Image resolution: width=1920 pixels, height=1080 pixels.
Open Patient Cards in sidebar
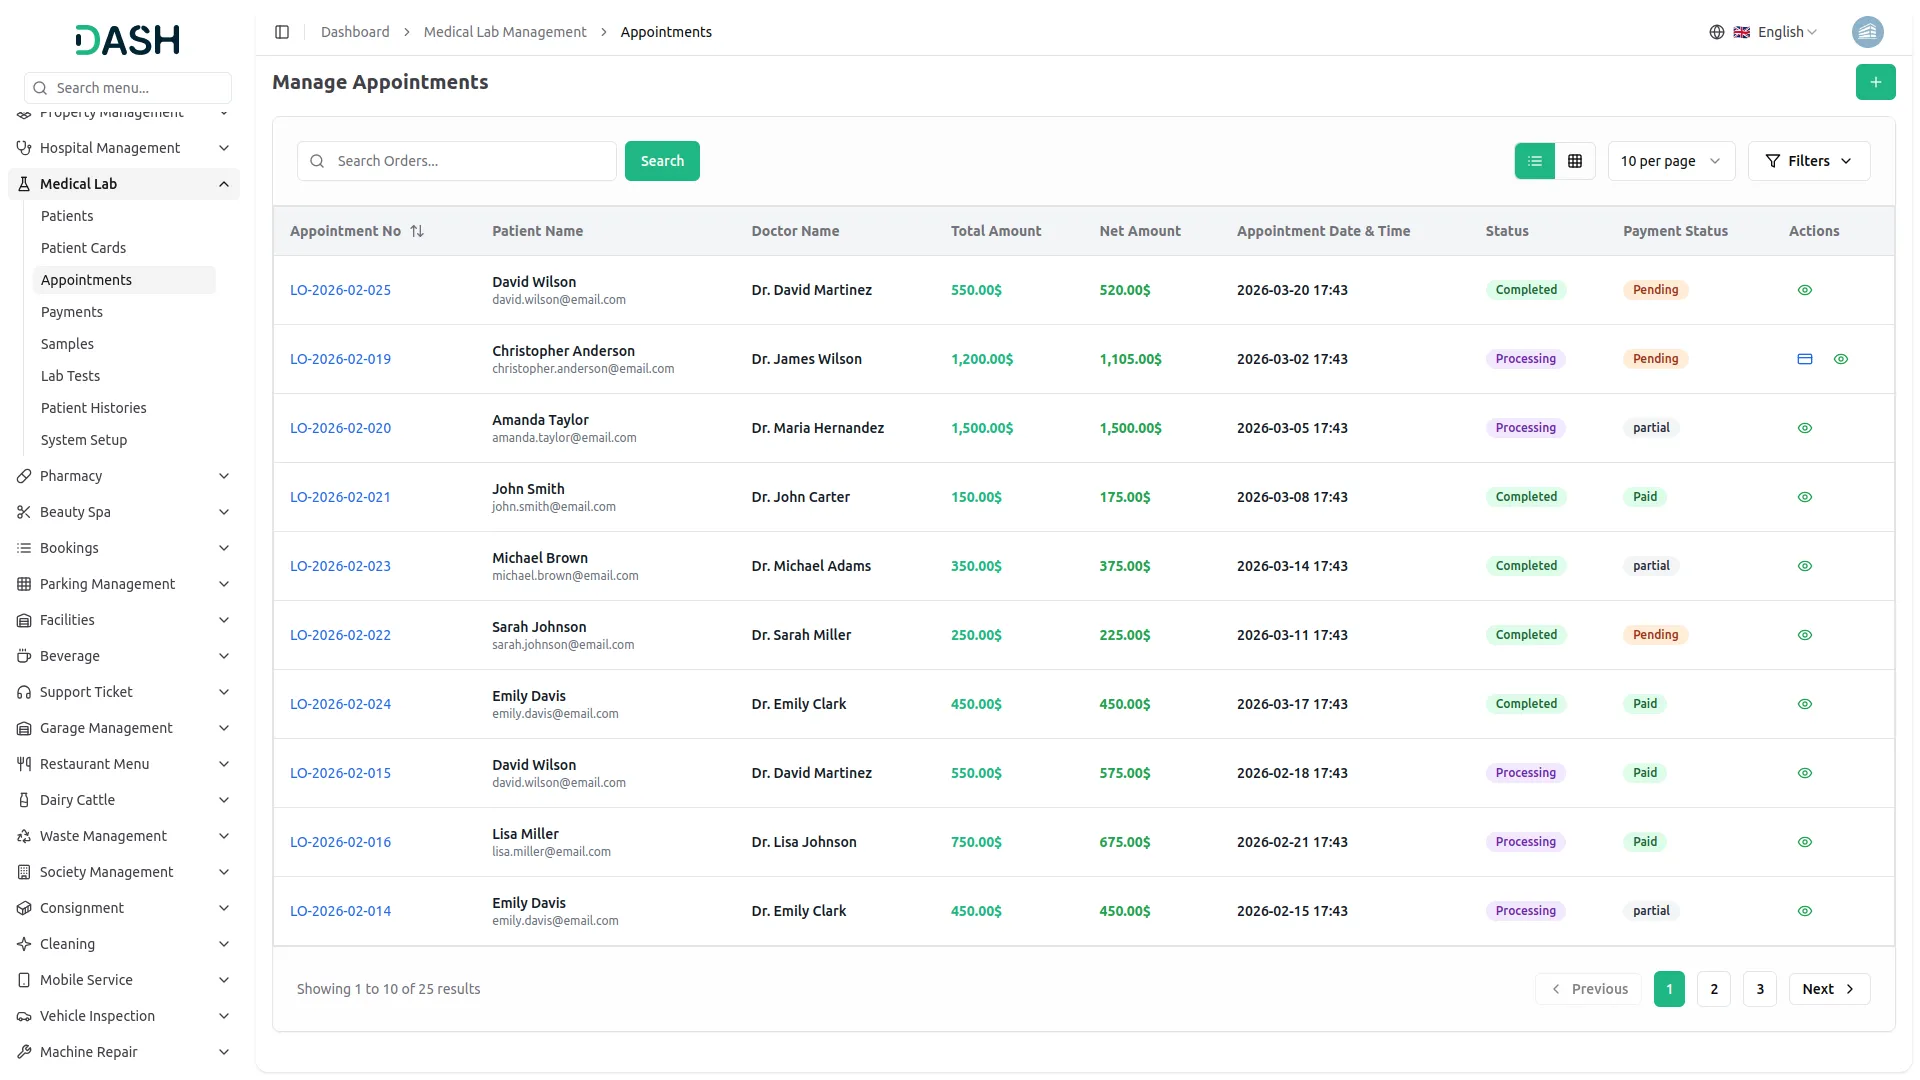pos(83,248)
